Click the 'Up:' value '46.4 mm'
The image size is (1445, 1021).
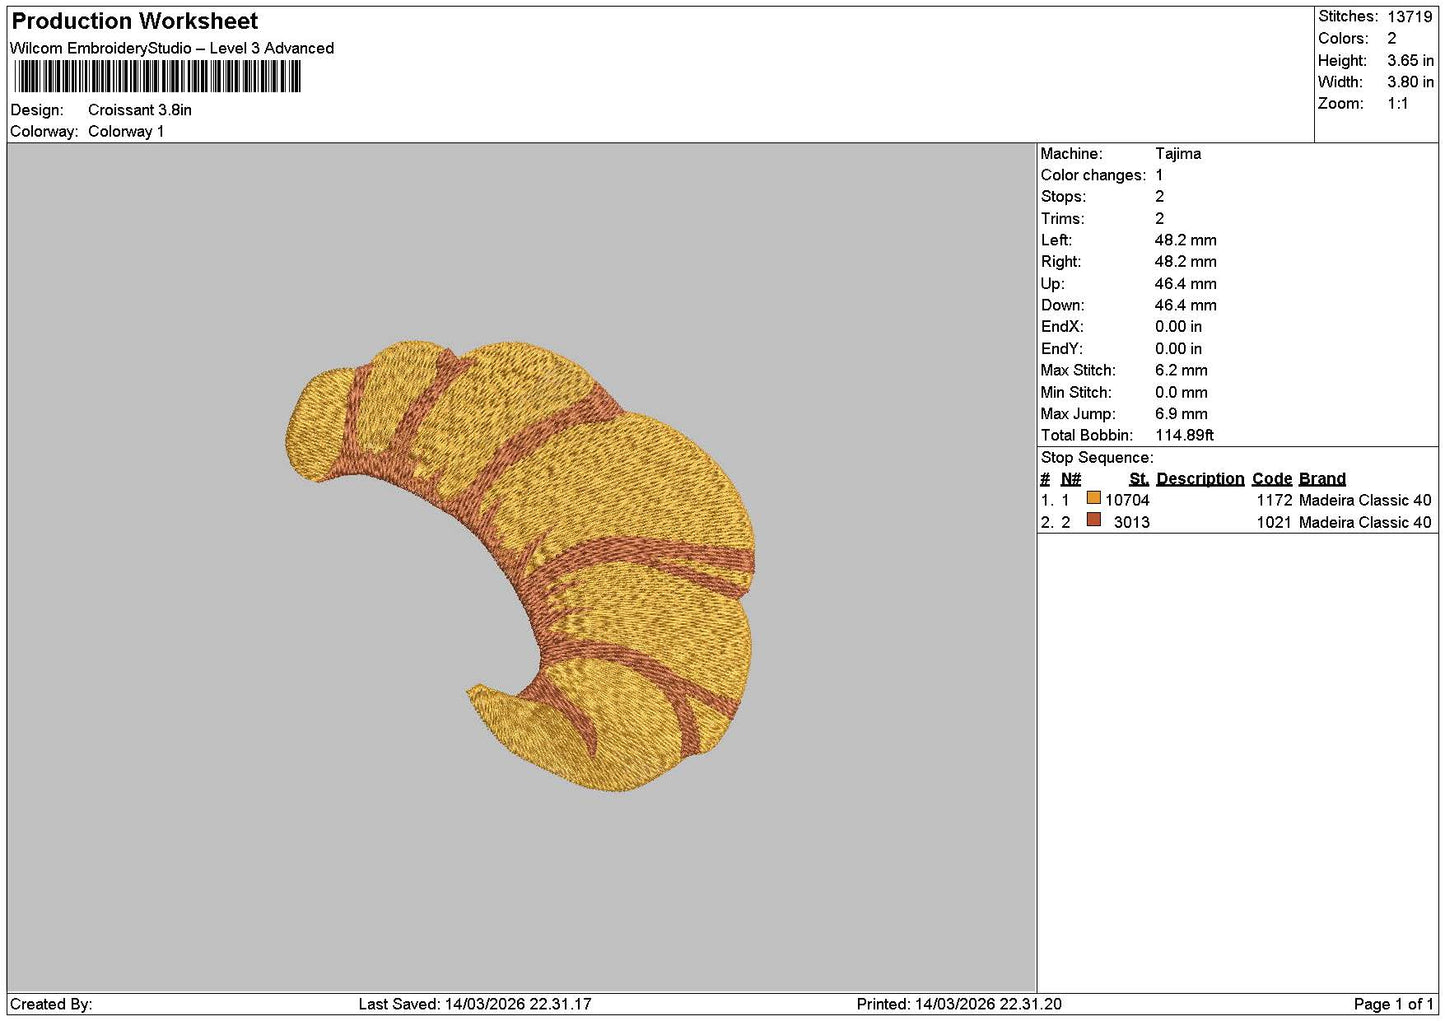1186,284
